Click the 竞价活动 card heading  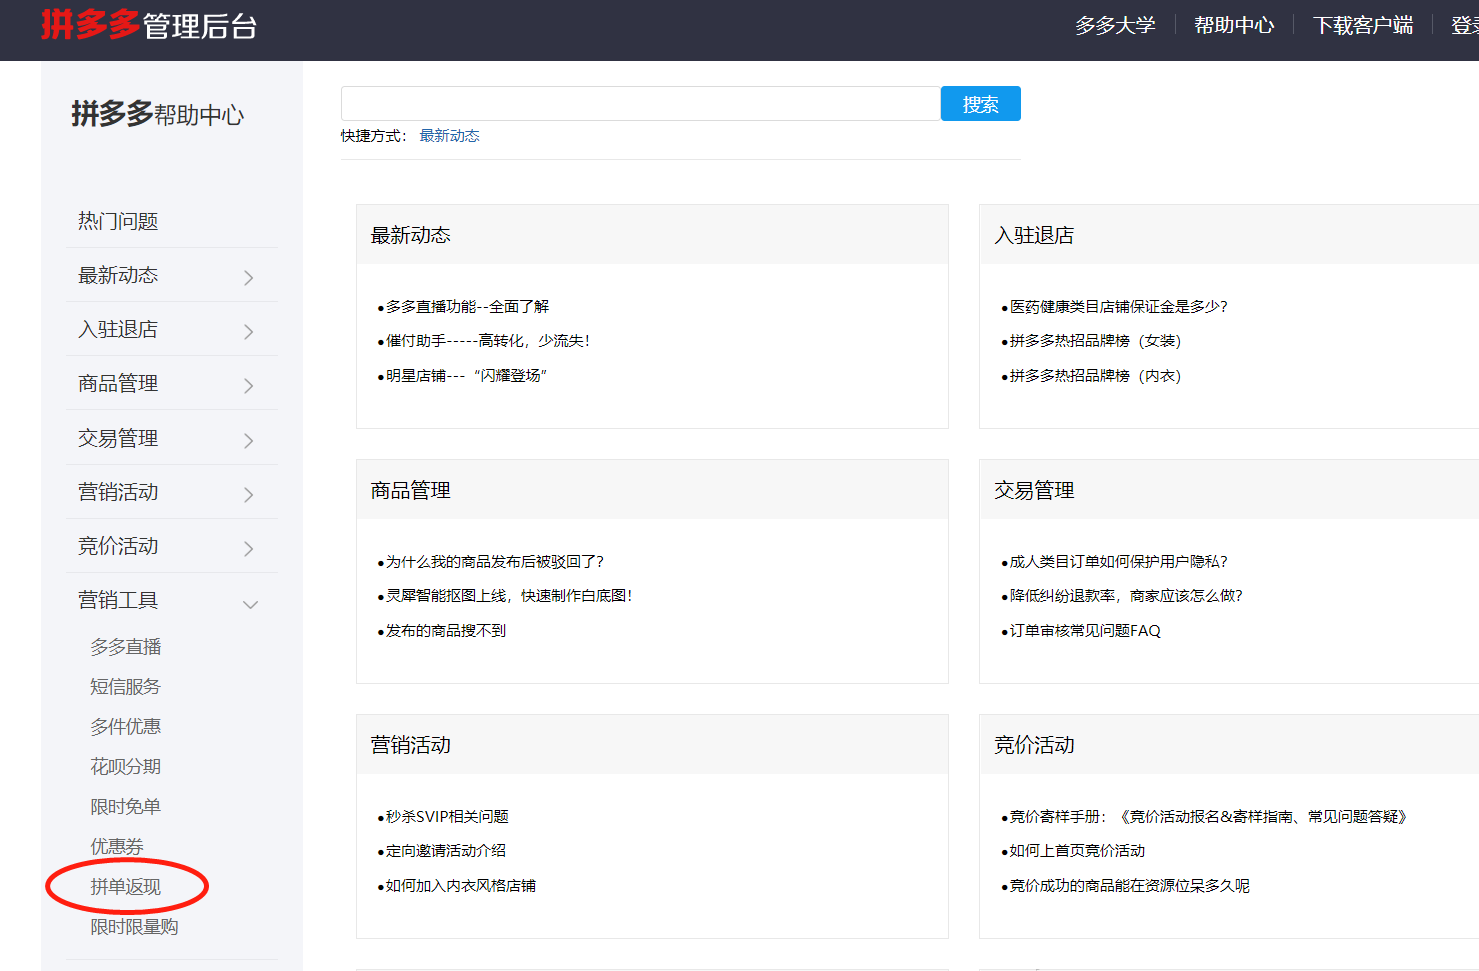(x=1035, y=745)
